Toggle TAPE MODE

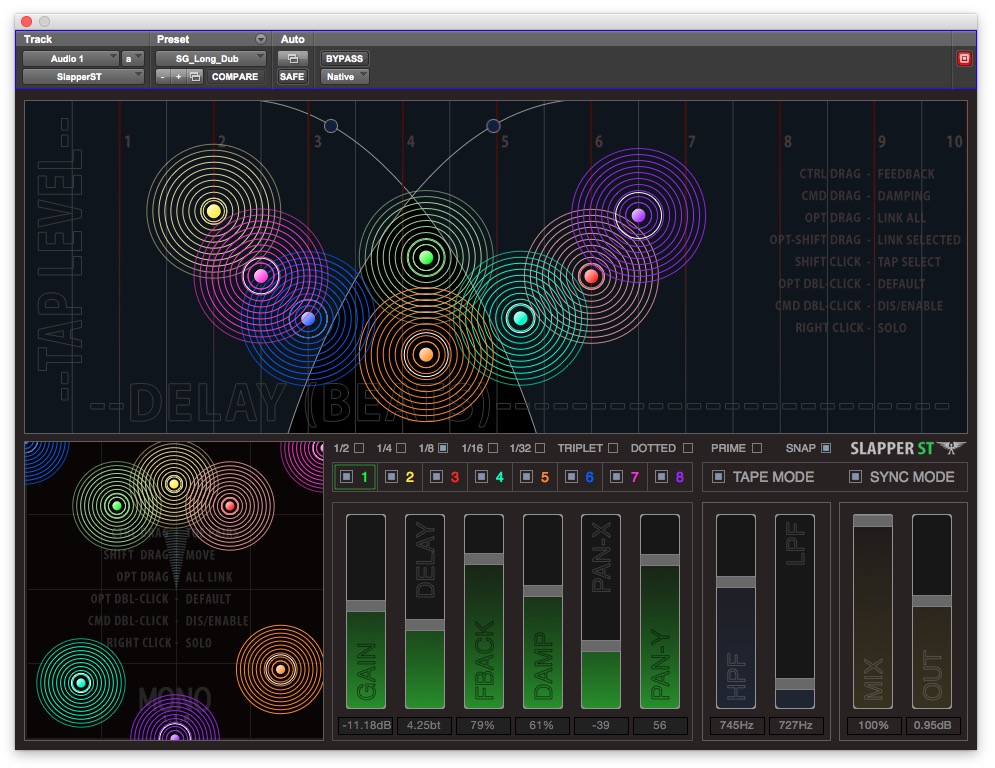point(718,477)
